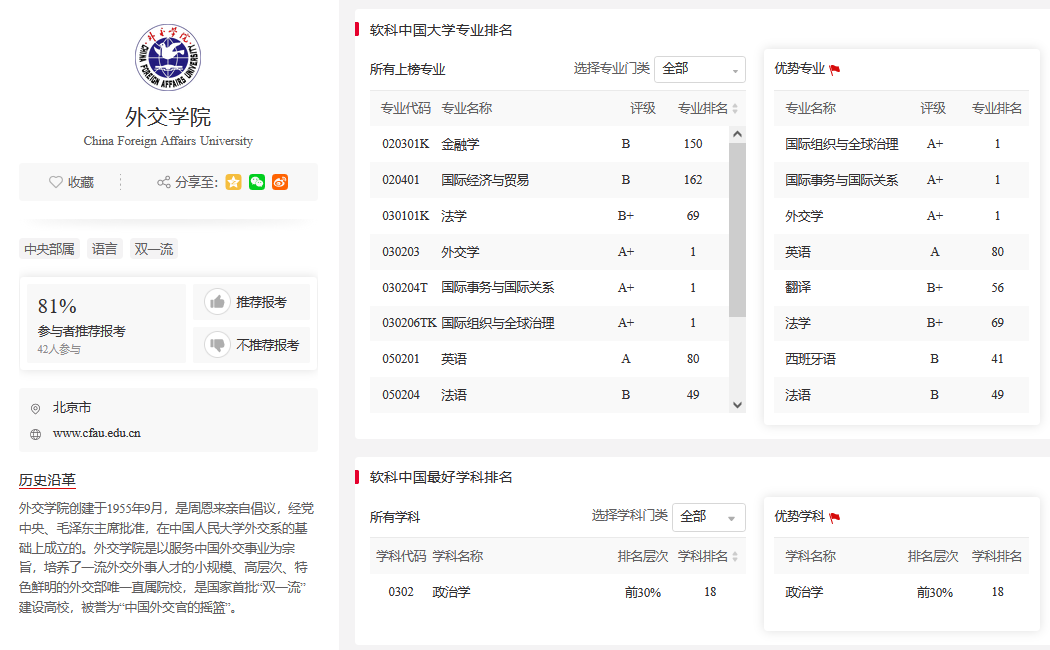Click the majors list scroll-down arrow
This screenshot has width=1050, height=650.
pos(737,404)
